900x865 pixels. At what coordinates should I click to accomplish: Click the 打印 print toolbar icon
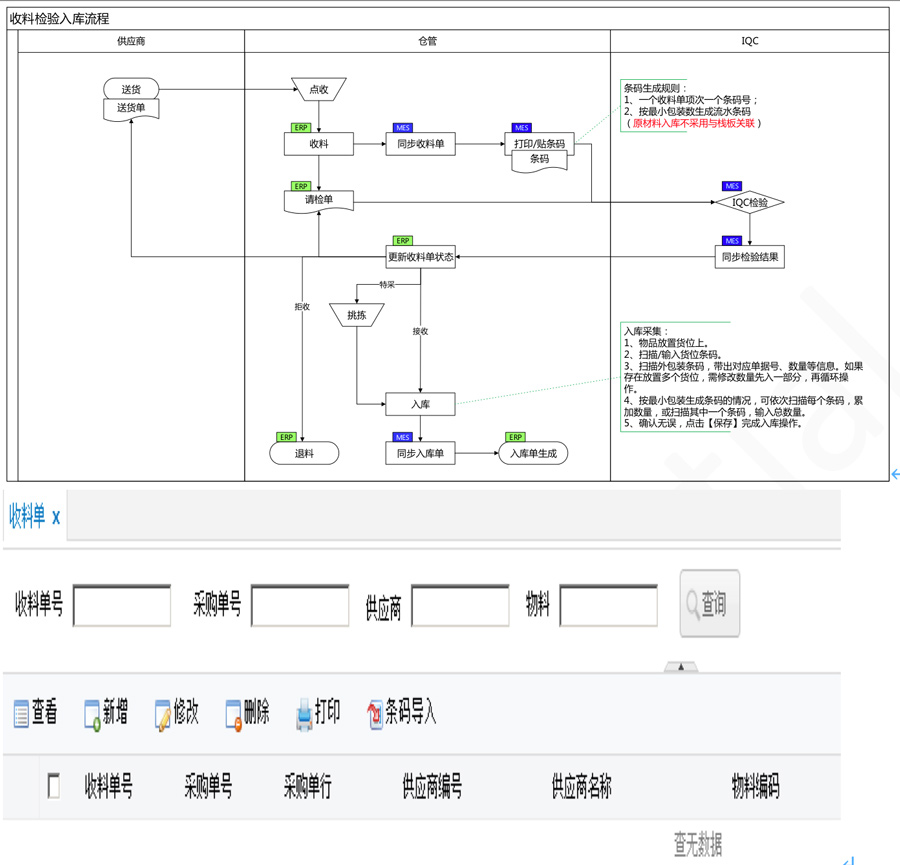[304, 715]
